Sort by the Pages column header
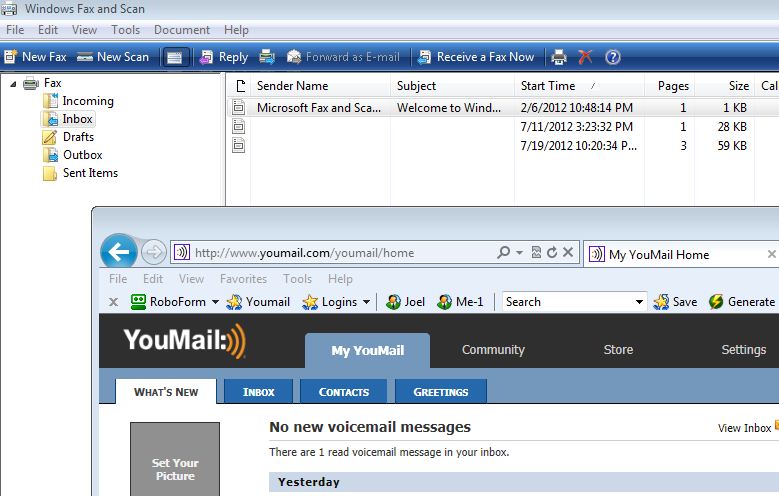Viewport: 779px width, 496px height. 669,86
